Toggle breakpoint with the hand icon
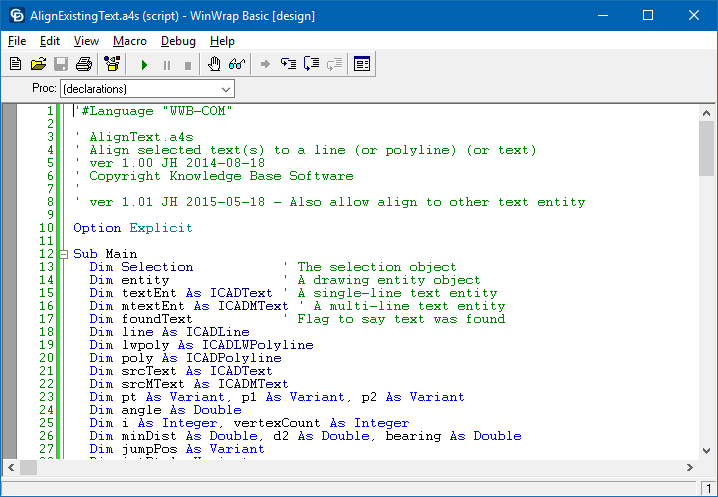This screenshot has width=718, height=497. coord(214,64)
